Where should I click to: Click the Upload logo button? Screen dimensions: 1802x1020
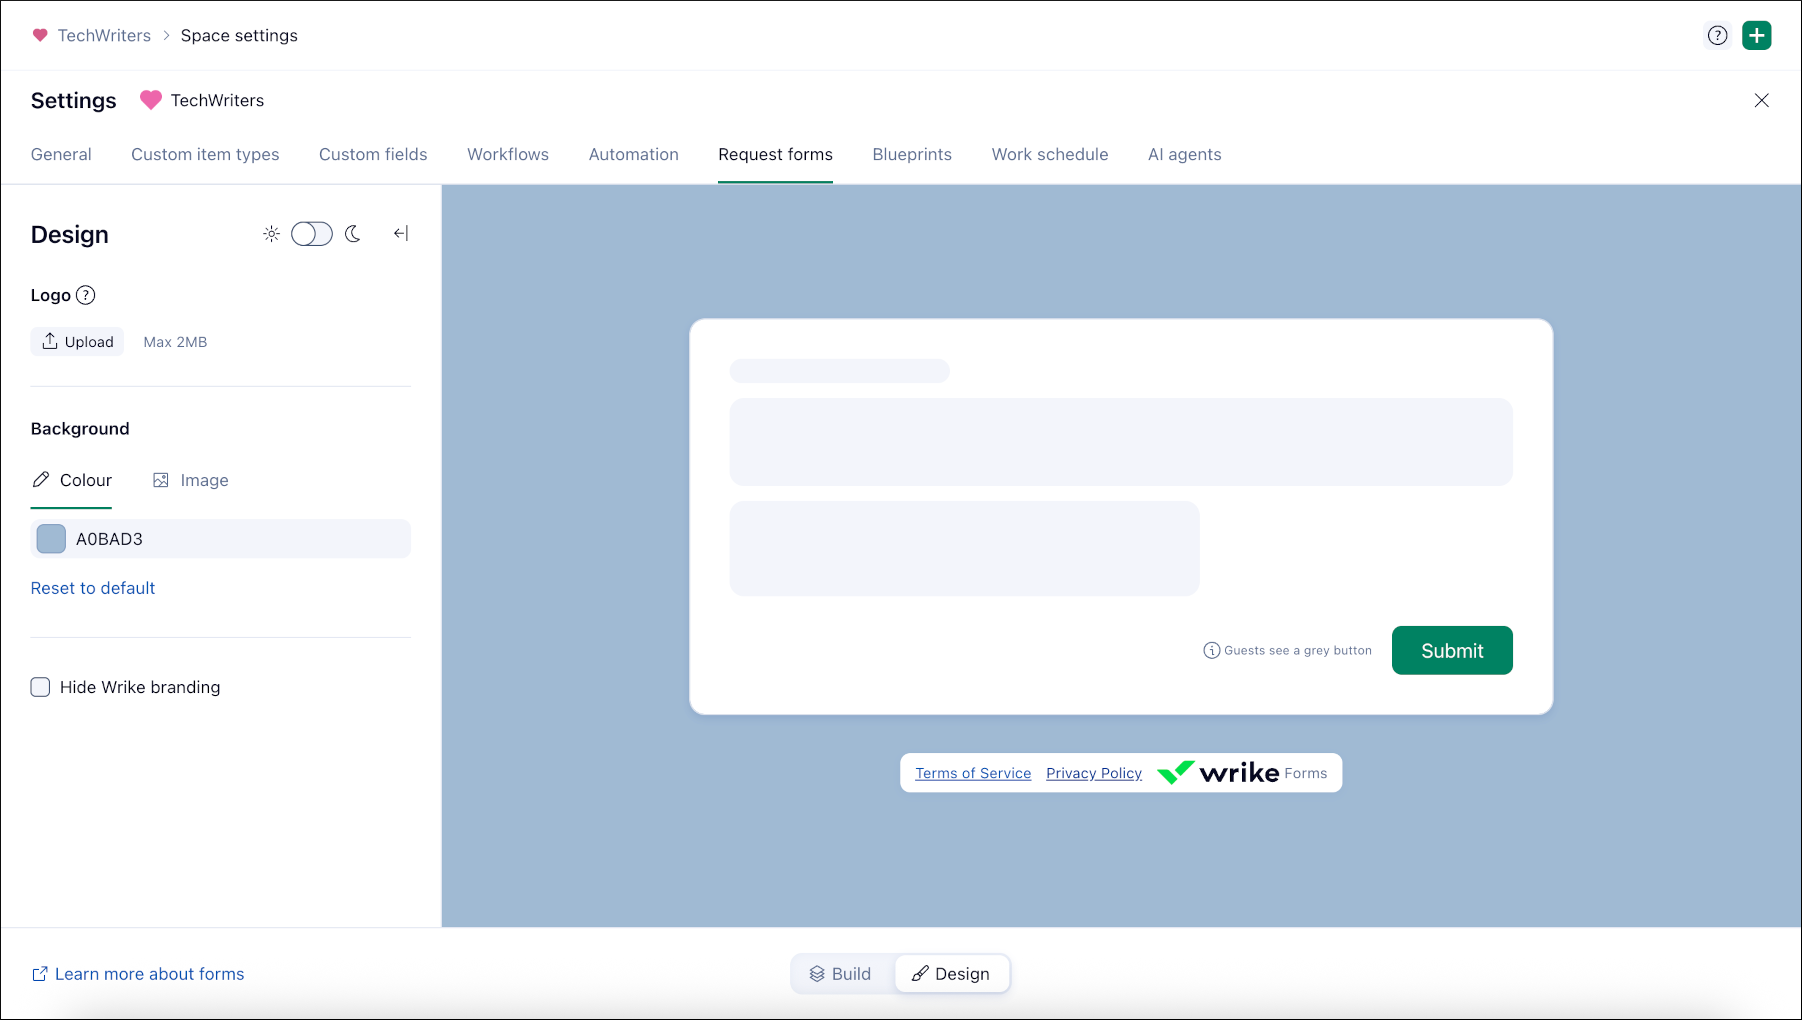pyautogui.click(x=77, y=342)
